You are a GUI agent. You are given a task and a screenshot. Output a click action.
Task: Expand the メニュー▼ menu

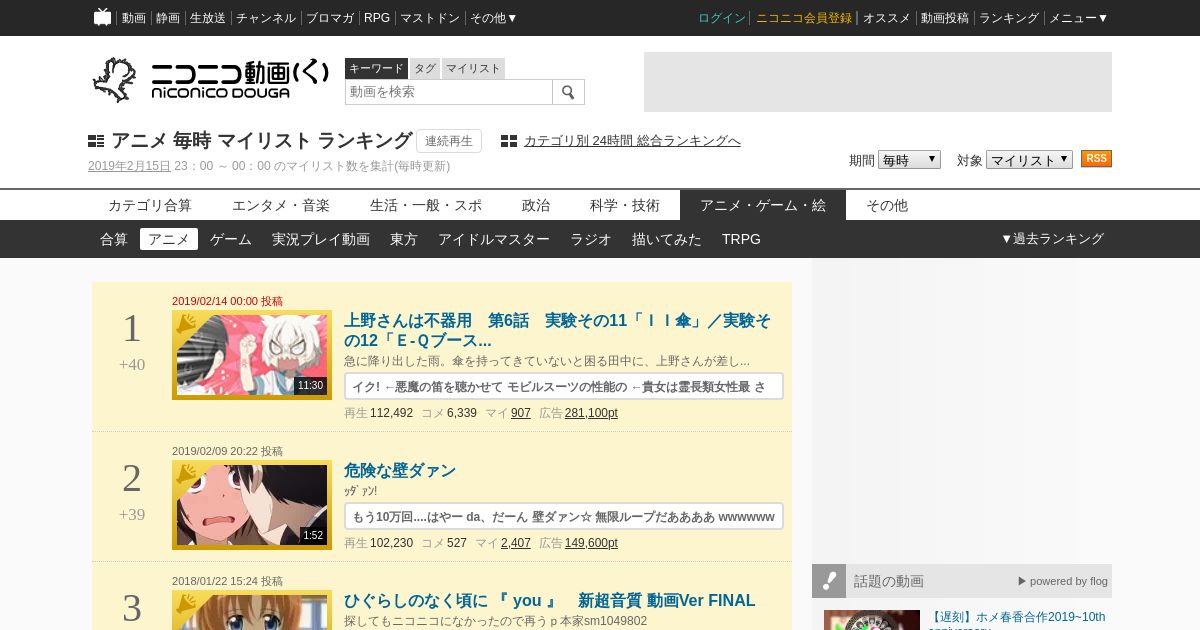(1078, 18)
